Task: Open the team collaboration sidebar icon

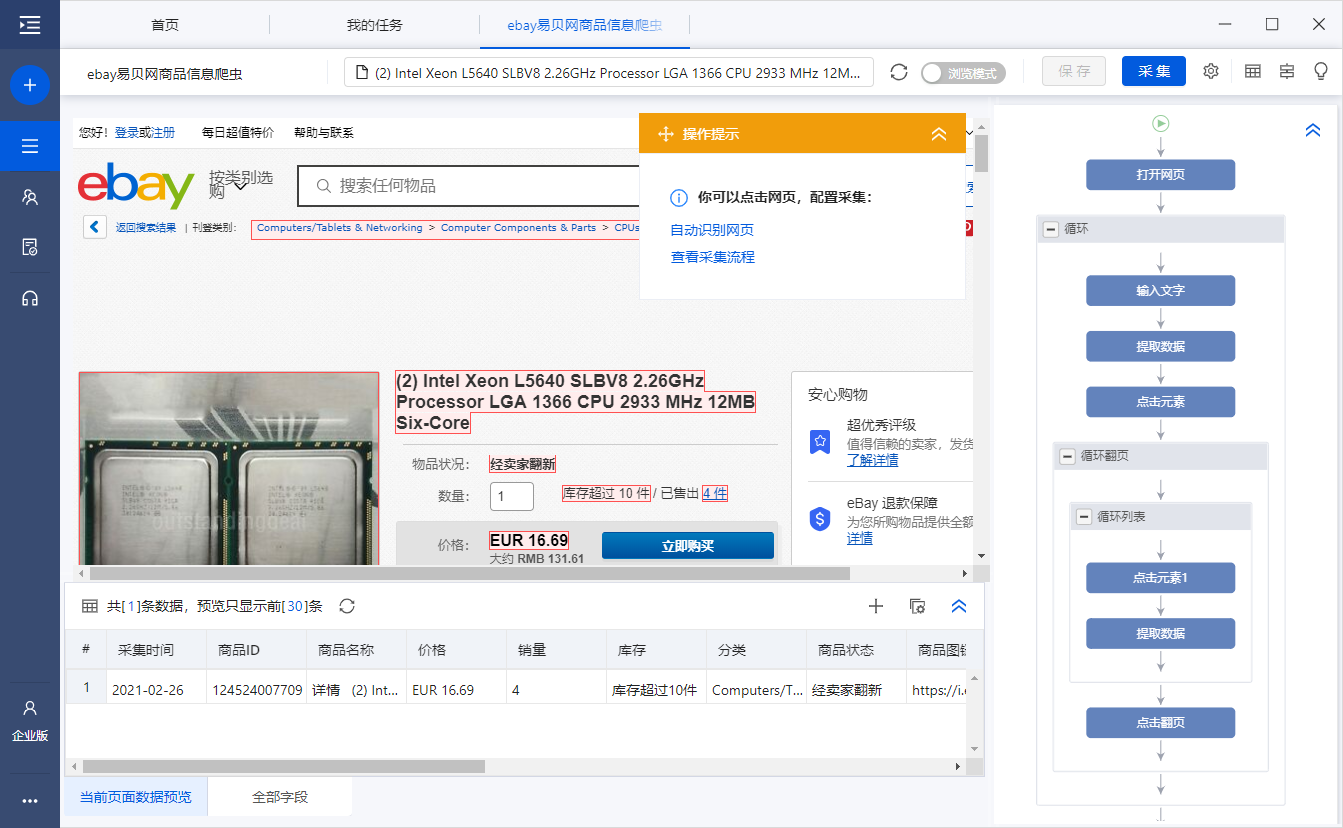Action: click(x=30, y=197)
